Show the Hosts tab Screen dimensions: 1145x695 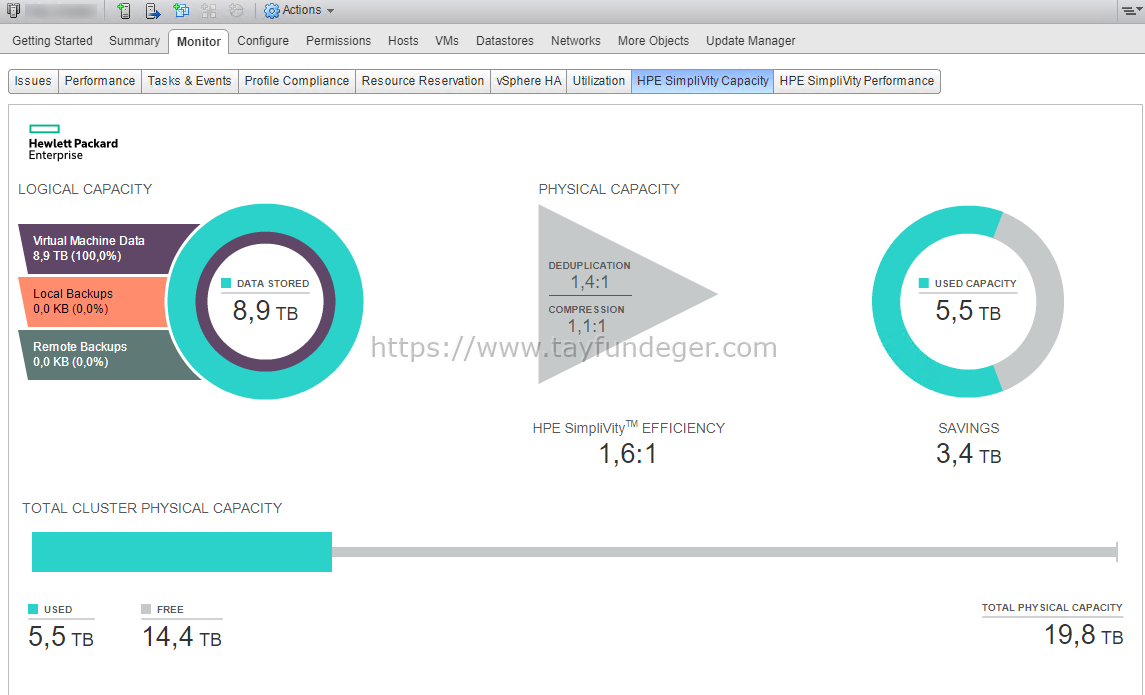403,41
